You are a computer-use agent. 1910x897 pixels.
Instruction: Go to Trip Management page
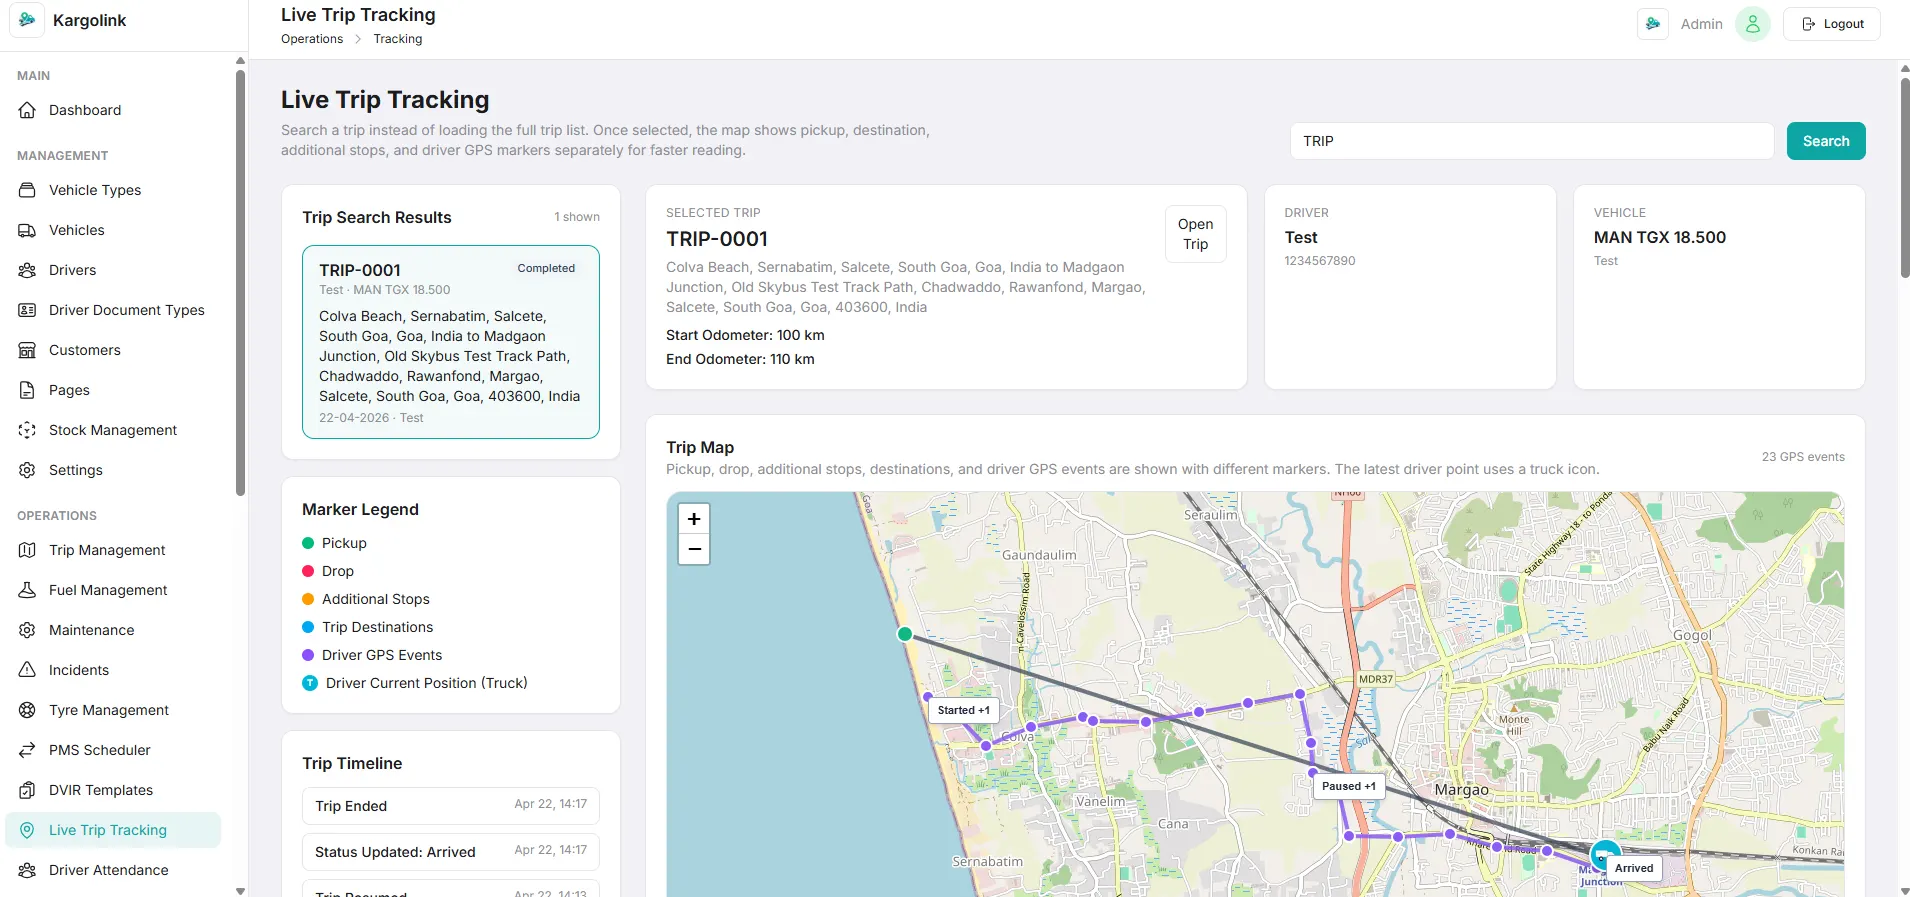113,550
